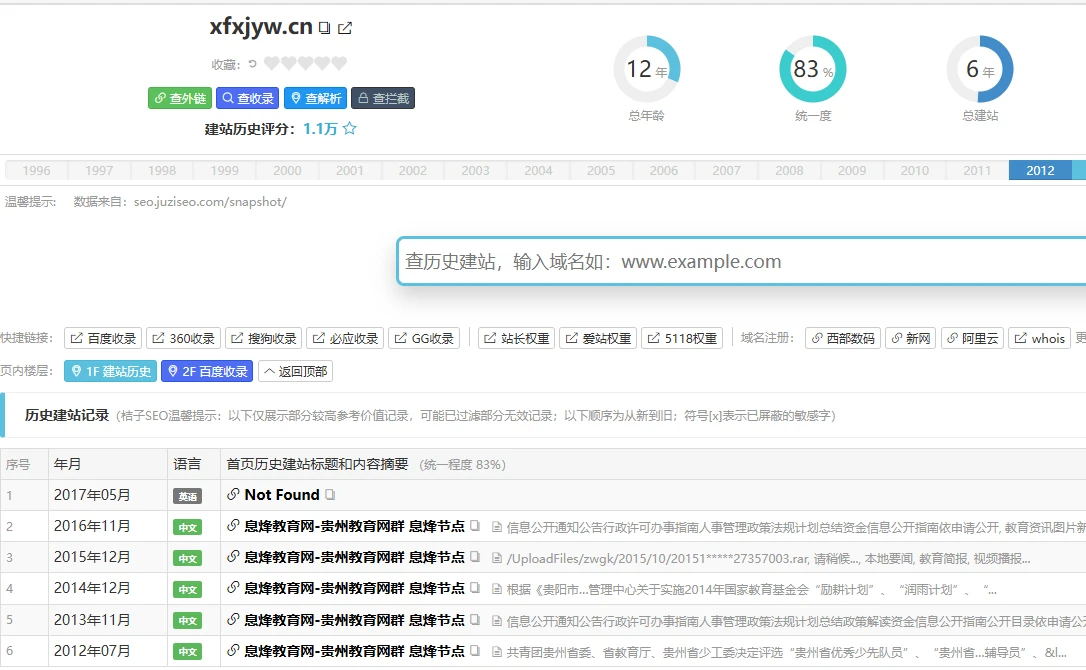Screen dimensions: 1086x670
Task: Jump to the 2F 百度收录 section
Action: (x=206, y=371)
